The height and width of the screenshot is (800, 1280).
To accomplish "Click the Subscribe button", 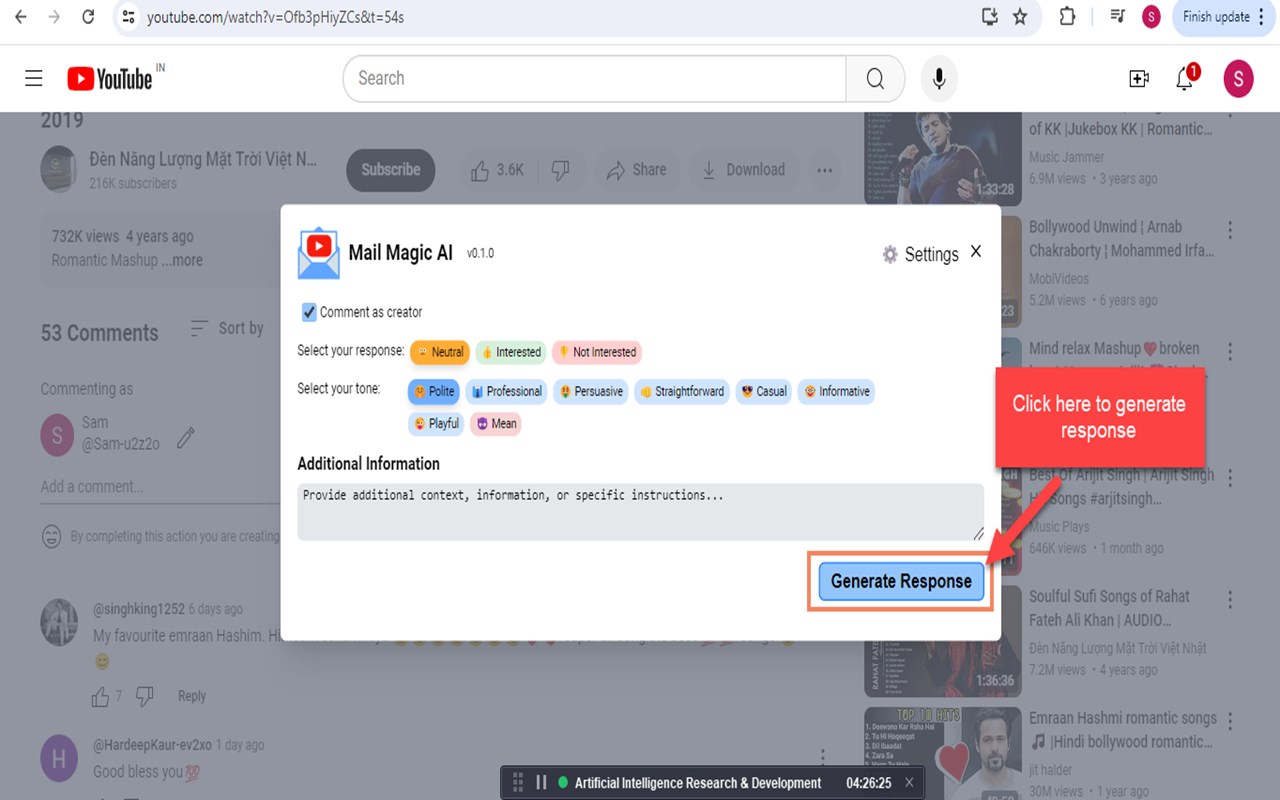I will 391,170.
